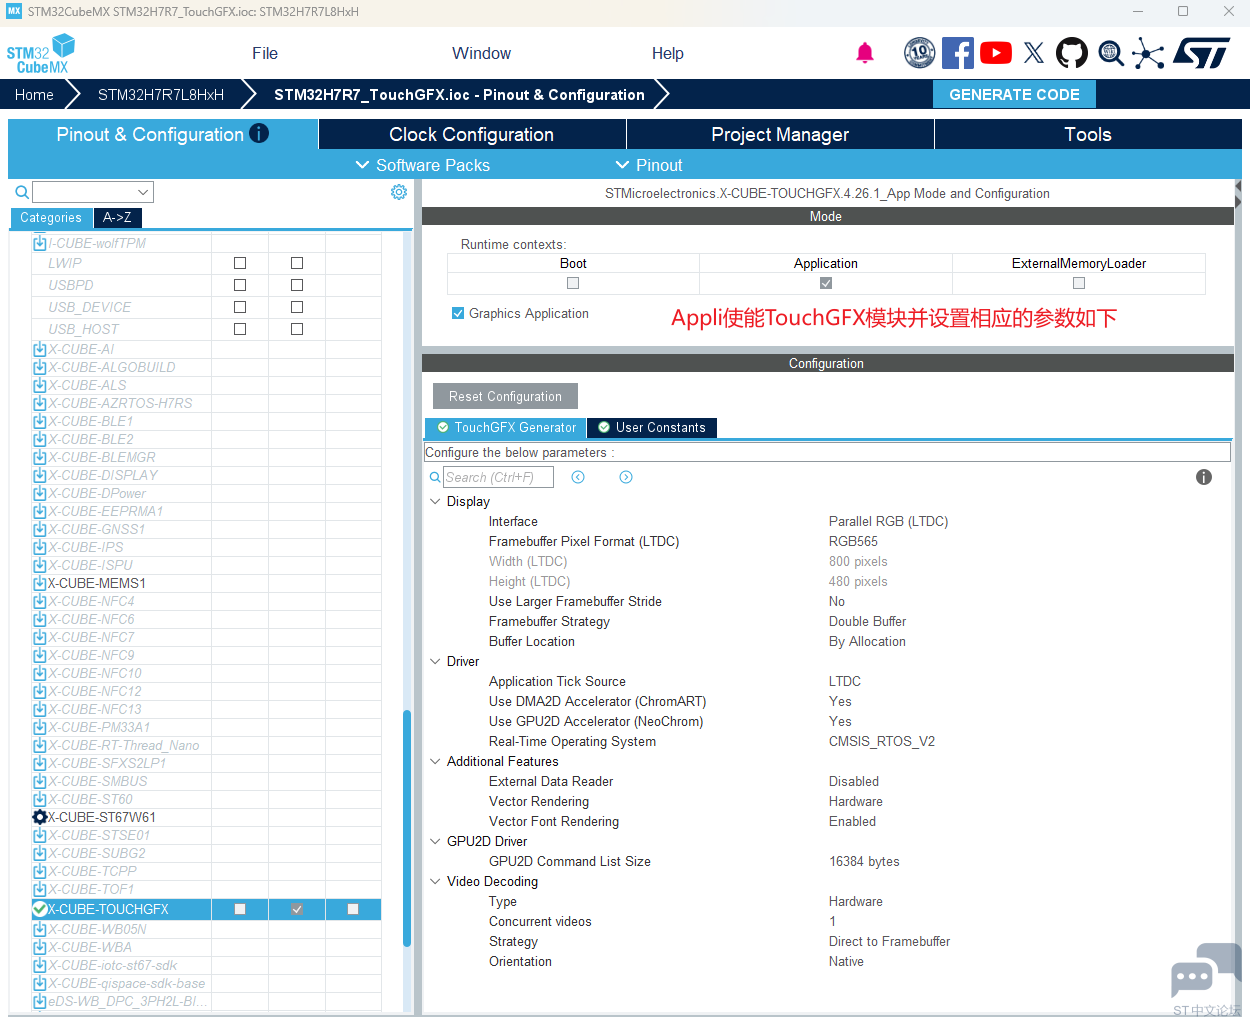Go to next parameter search result arrow
The width and height of the screenshot is (1250, 1026).
click(x=626, y=477)
